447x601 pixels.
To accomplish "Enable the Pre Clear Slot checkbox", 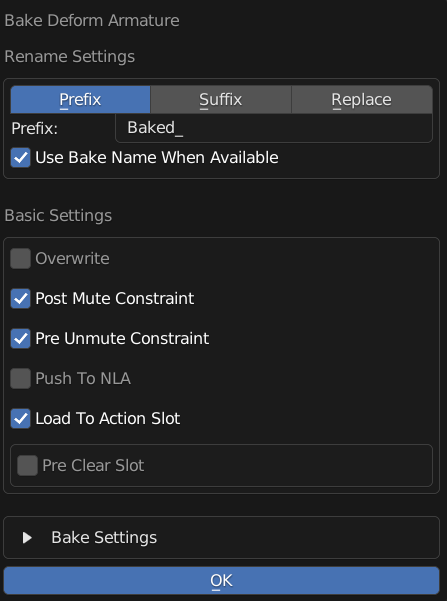I will (28, 465).
